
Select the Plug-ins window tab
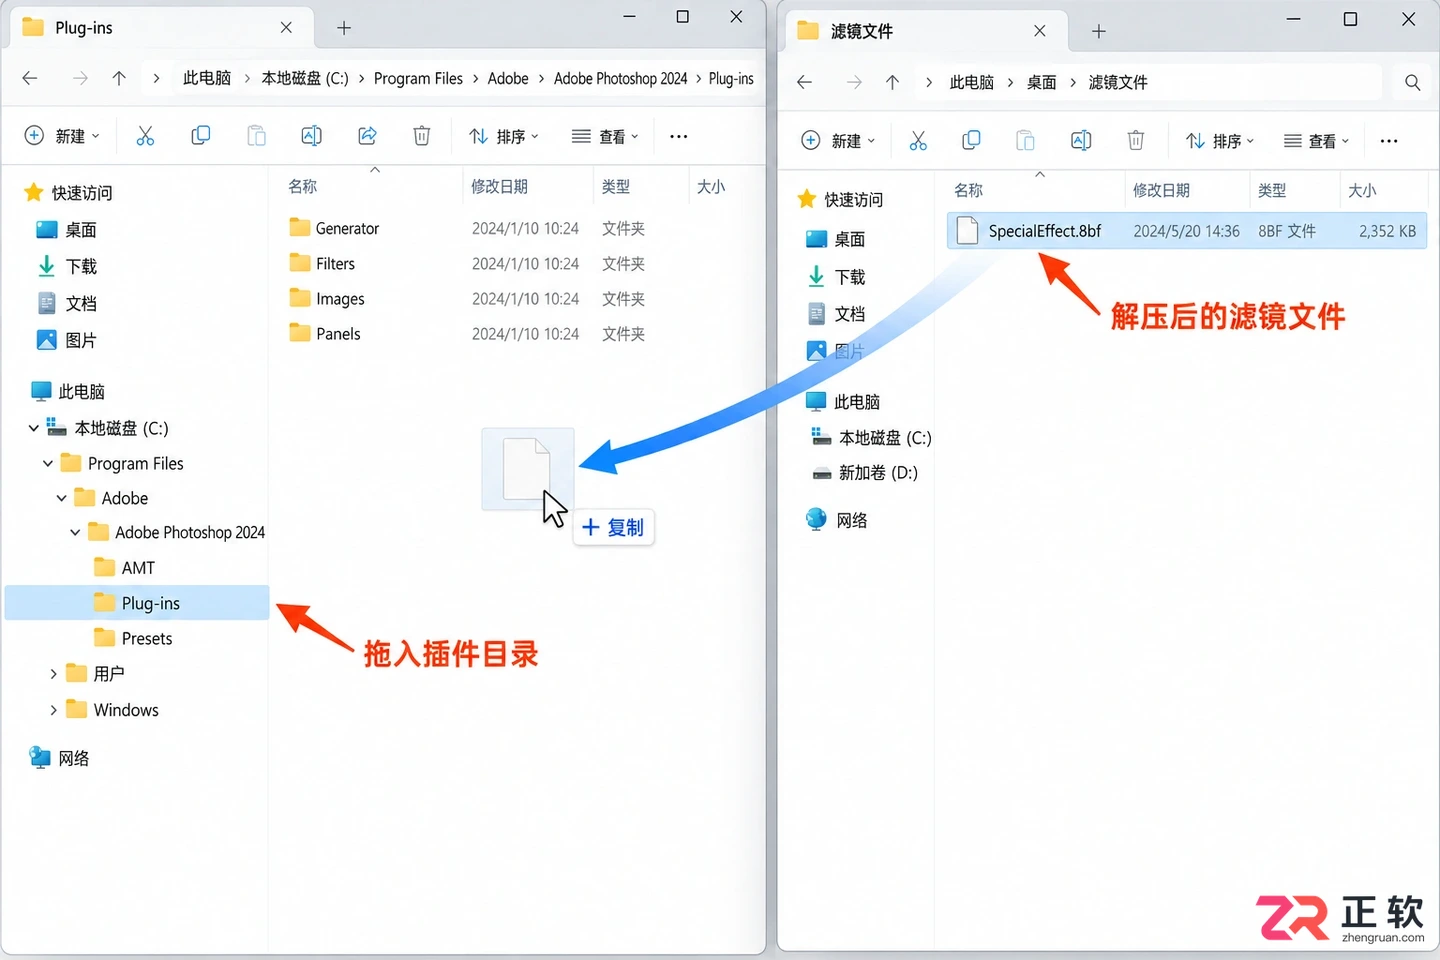pyautogui.click(x=160, y=28)
